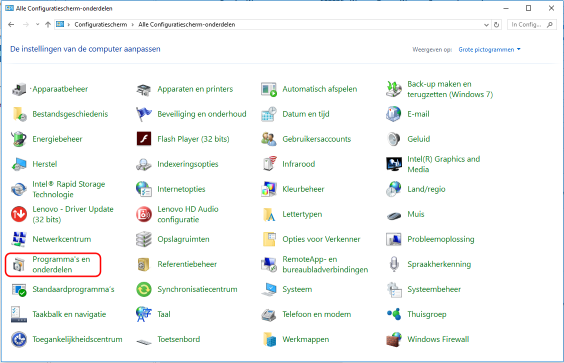Open the E-mail icon
564x363 pixels.
[x=394, y=114]
